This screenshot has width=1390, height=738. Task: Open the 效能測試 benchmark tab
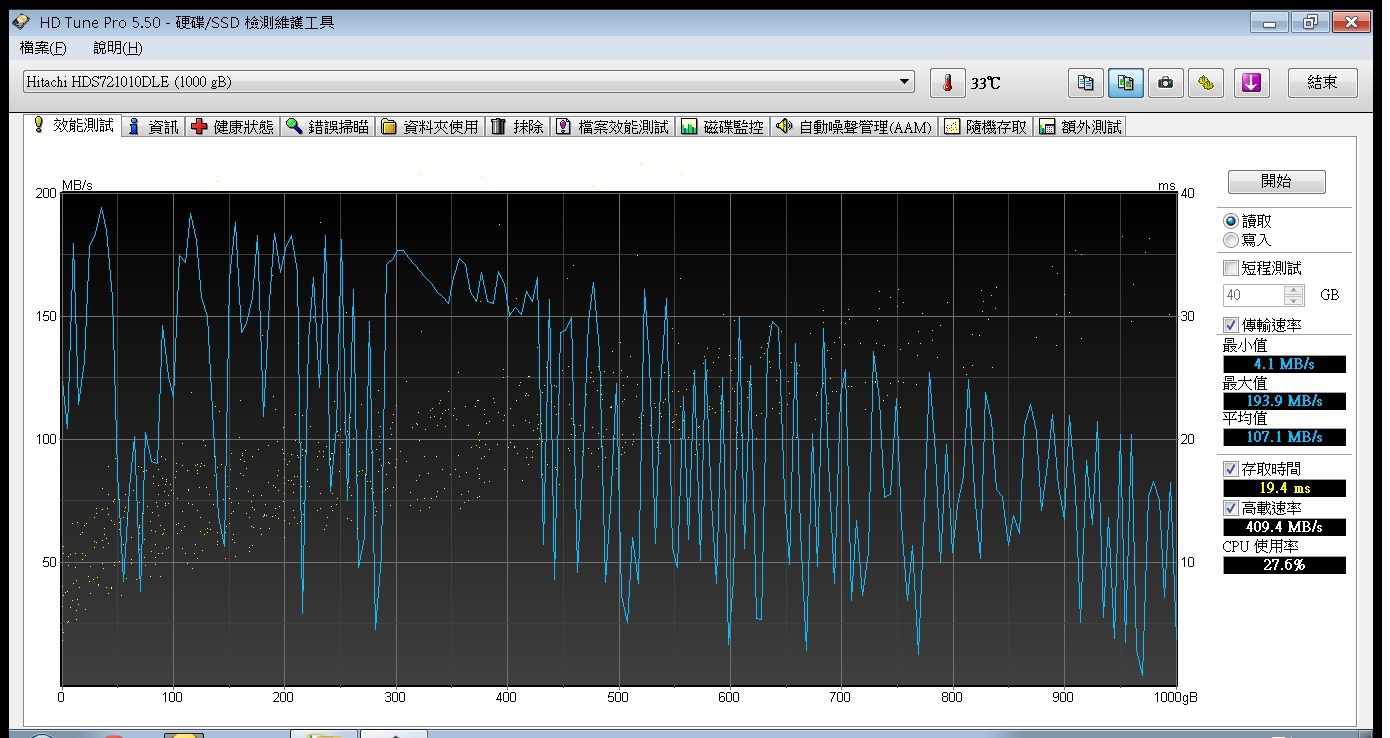(74, 126)
